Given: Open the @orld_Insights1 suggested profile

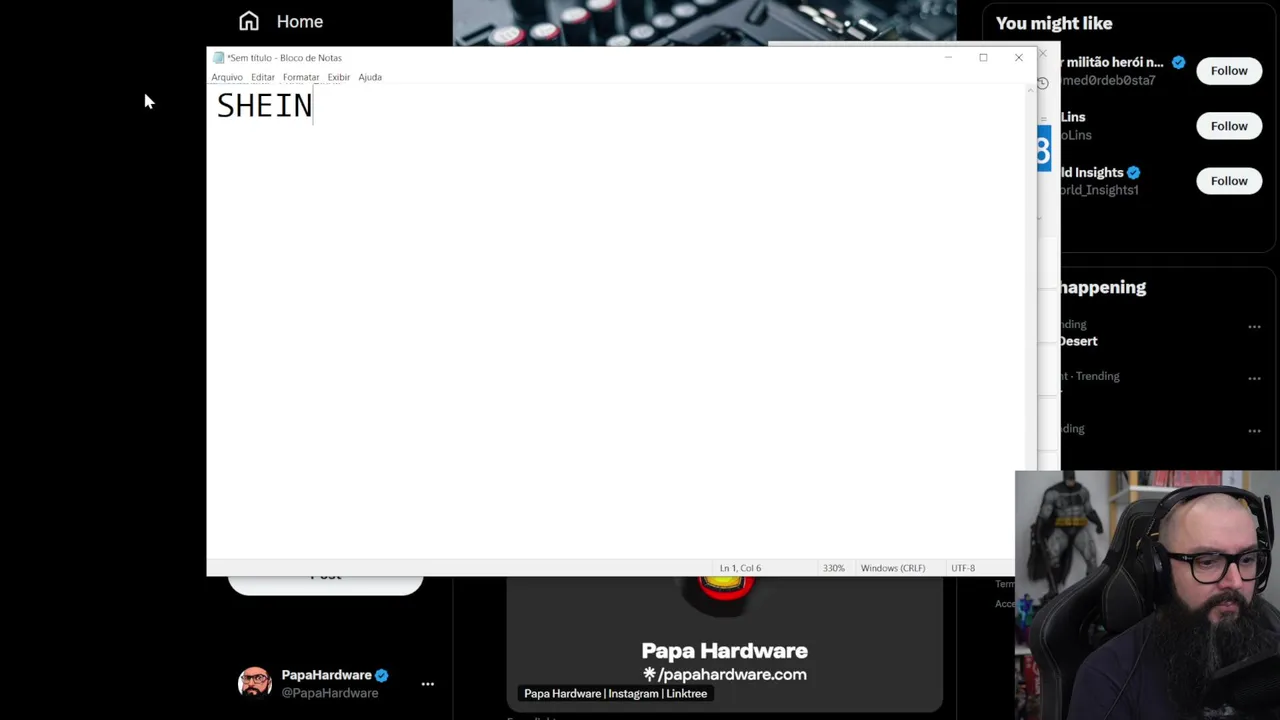Looking at the screenshot, I should point(1099,190).
